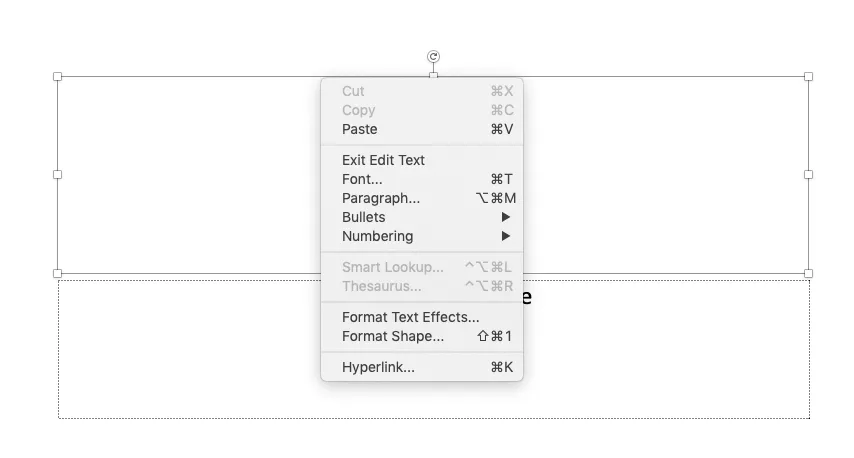Open the Font... dialog
The height and width of the screenshot is (458, 854).
click(x=362, y=179)
